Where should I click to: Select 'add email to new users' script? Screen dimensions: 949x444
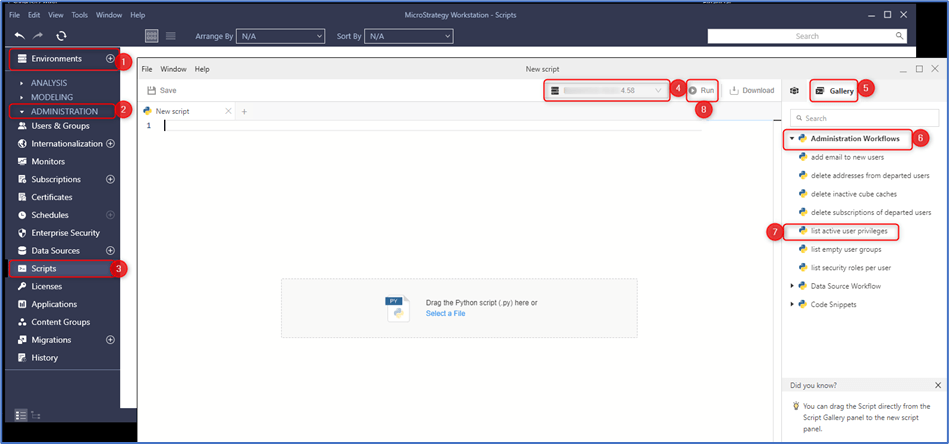(x=847, y=157)
